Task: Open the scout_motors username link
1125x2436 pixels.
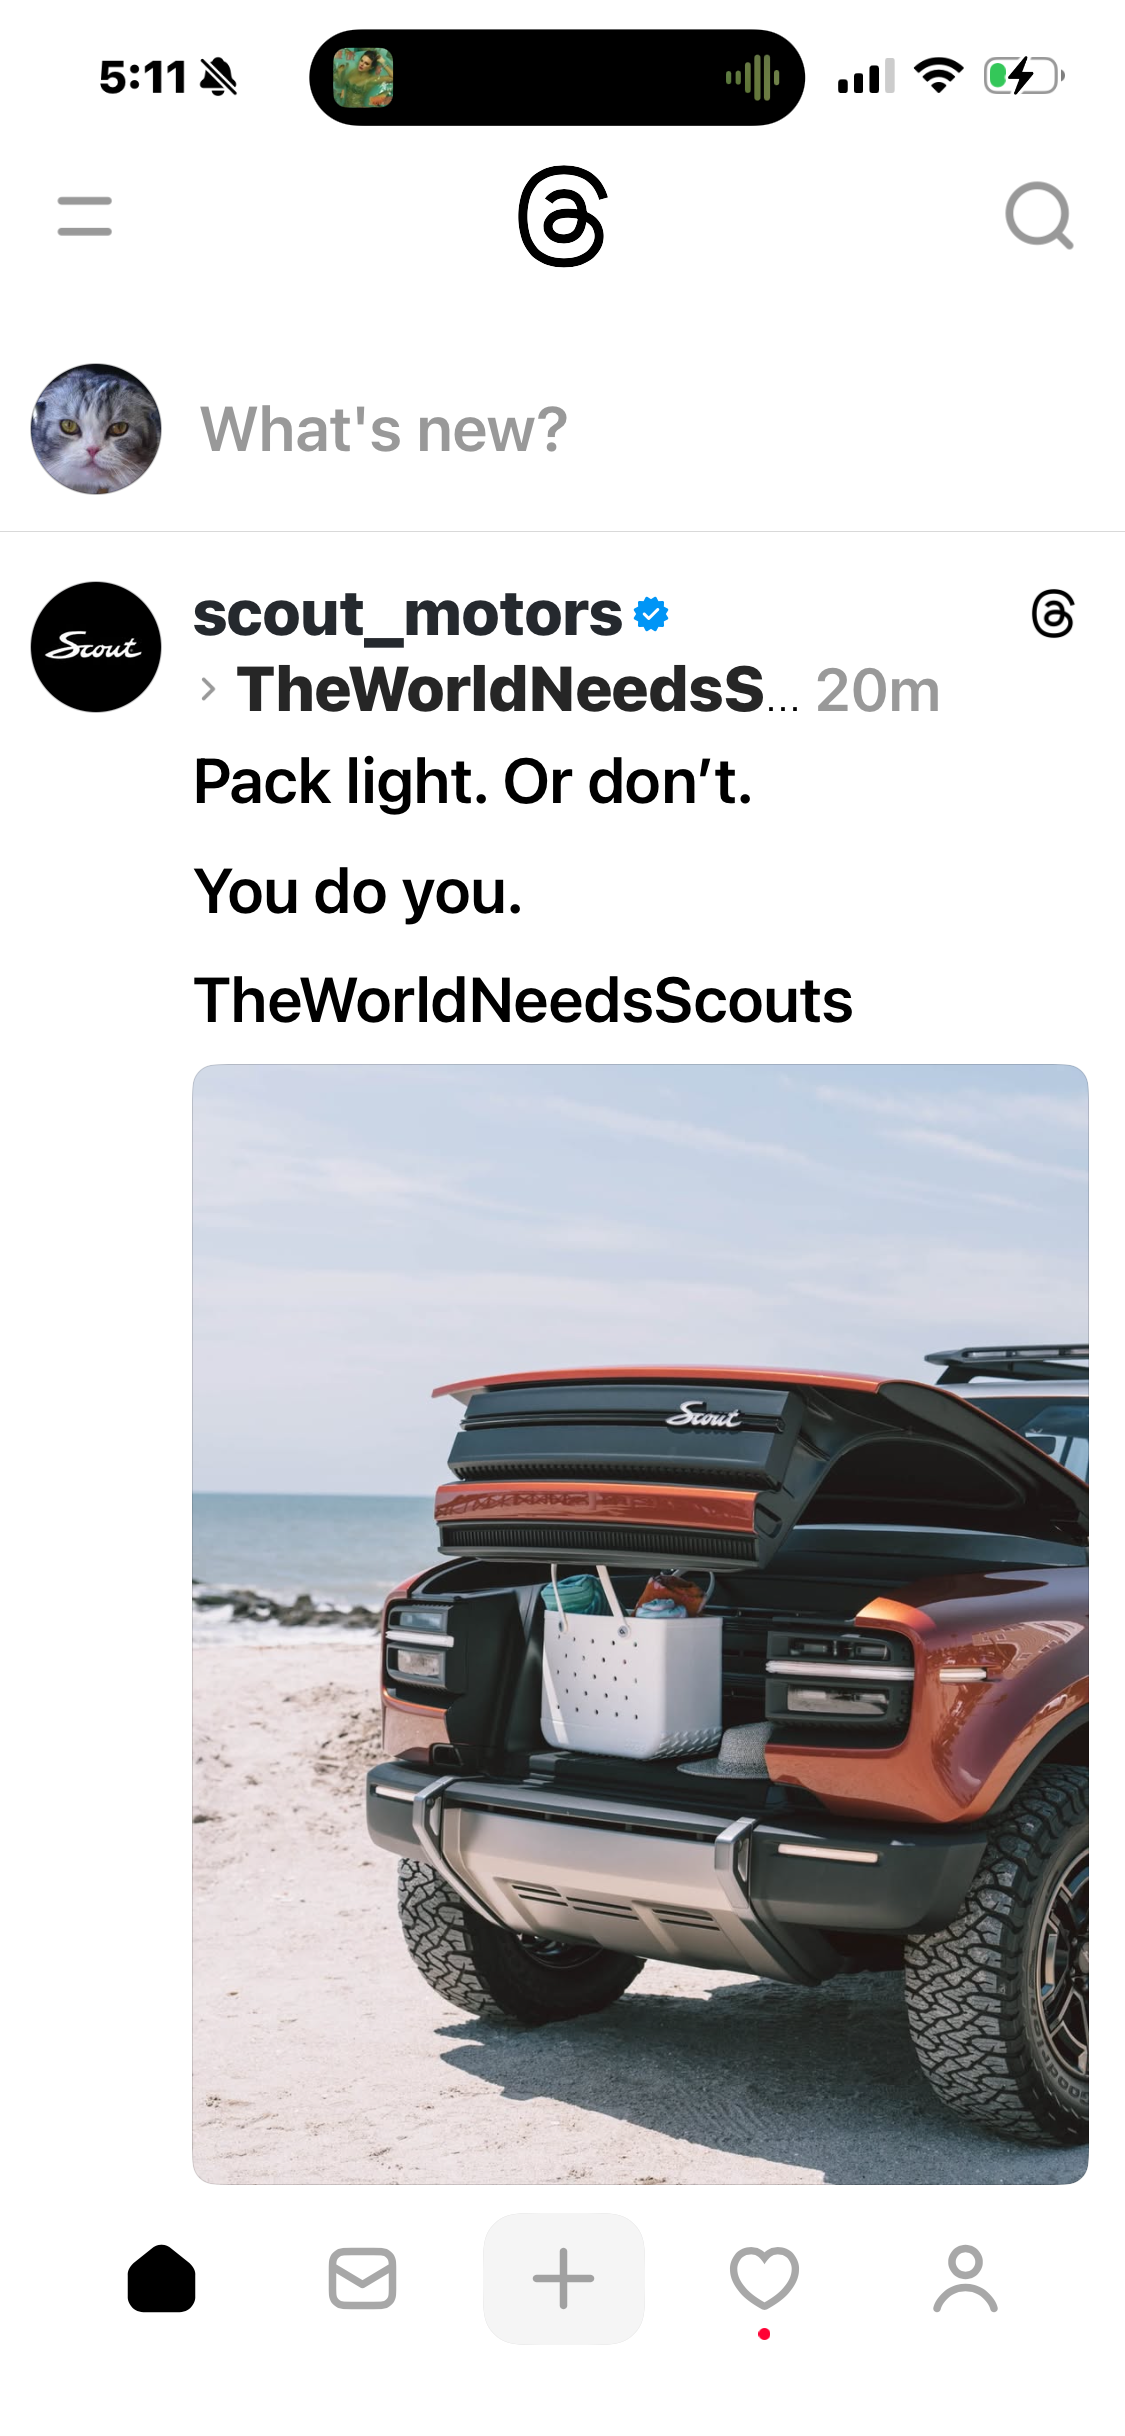Action: point(408,613)
